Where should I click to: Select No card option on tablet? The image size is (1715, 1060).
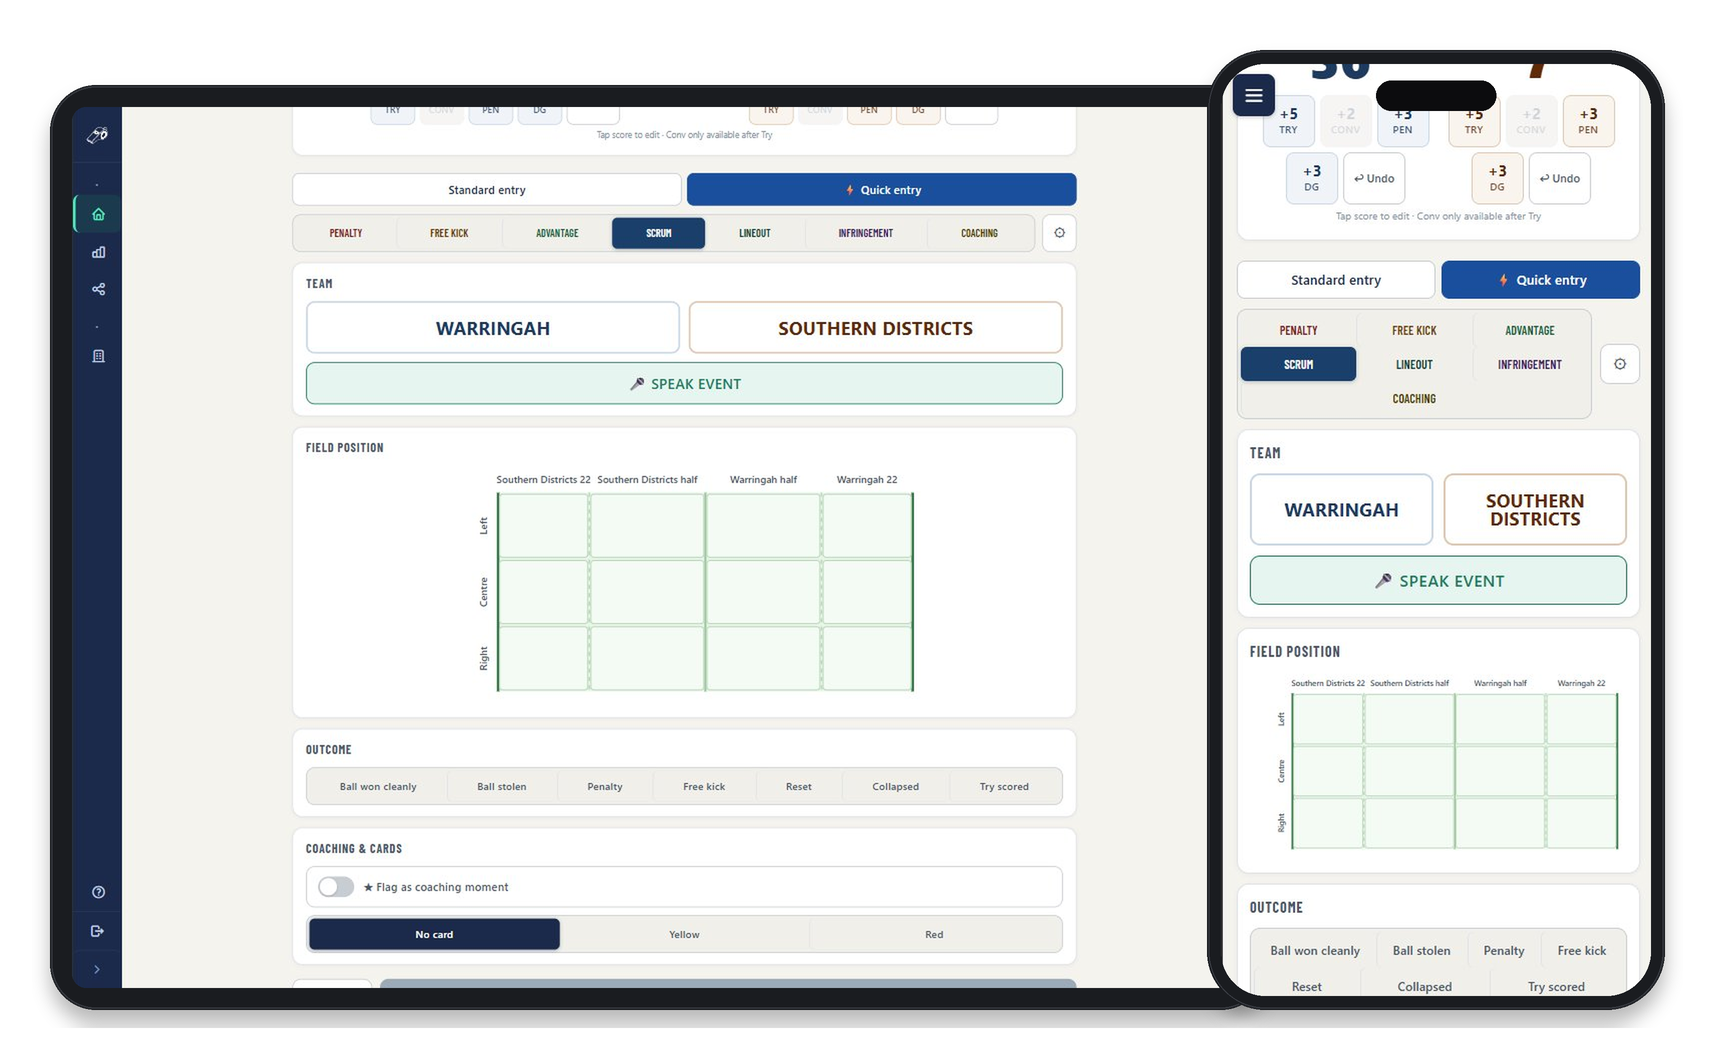pos(434,934)
